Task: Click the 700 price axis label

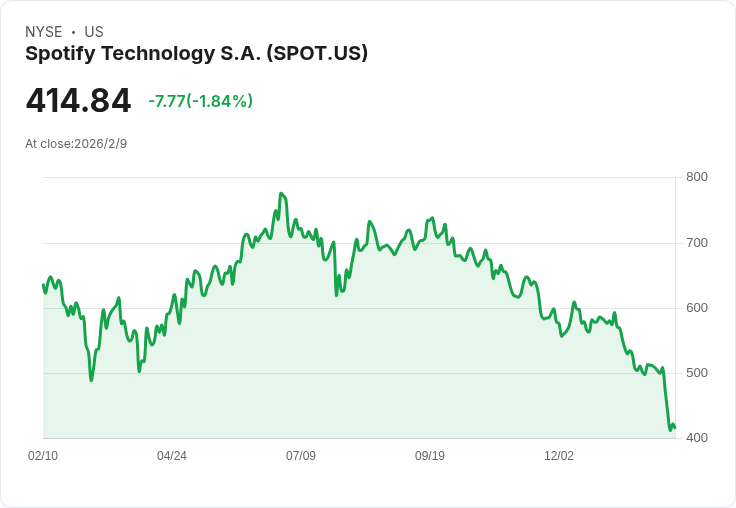Action: click(x=697, y=243)
